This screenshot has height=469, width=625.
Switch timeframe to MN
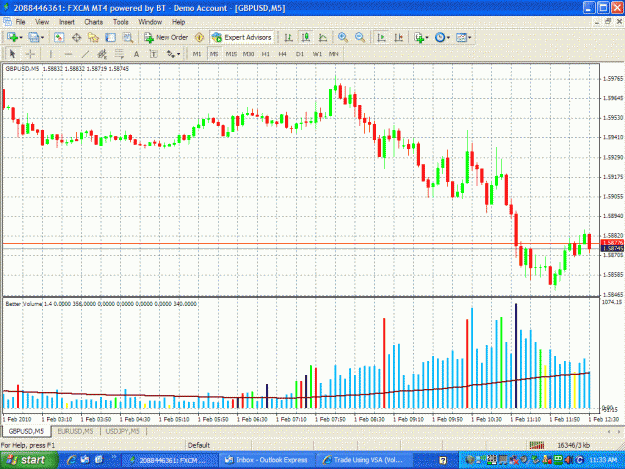[x=334, y=54]
